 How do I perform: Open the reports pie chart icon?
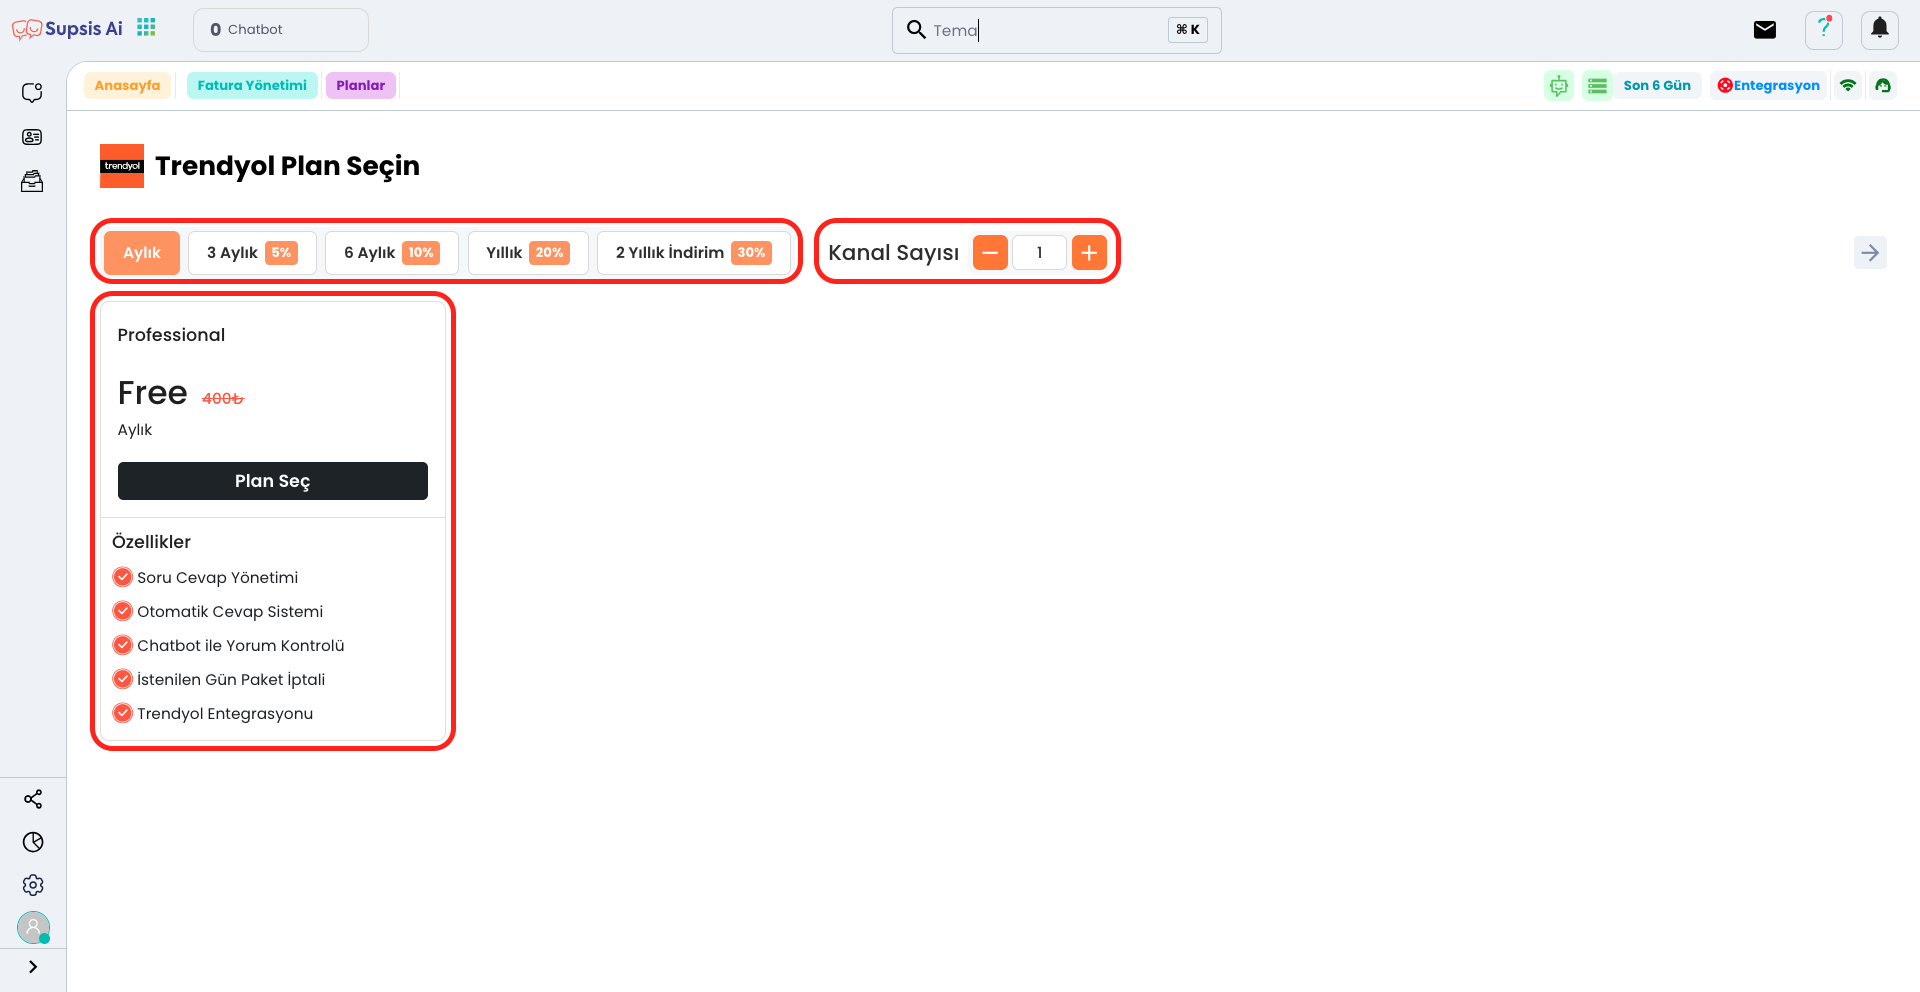click(33, 842)
